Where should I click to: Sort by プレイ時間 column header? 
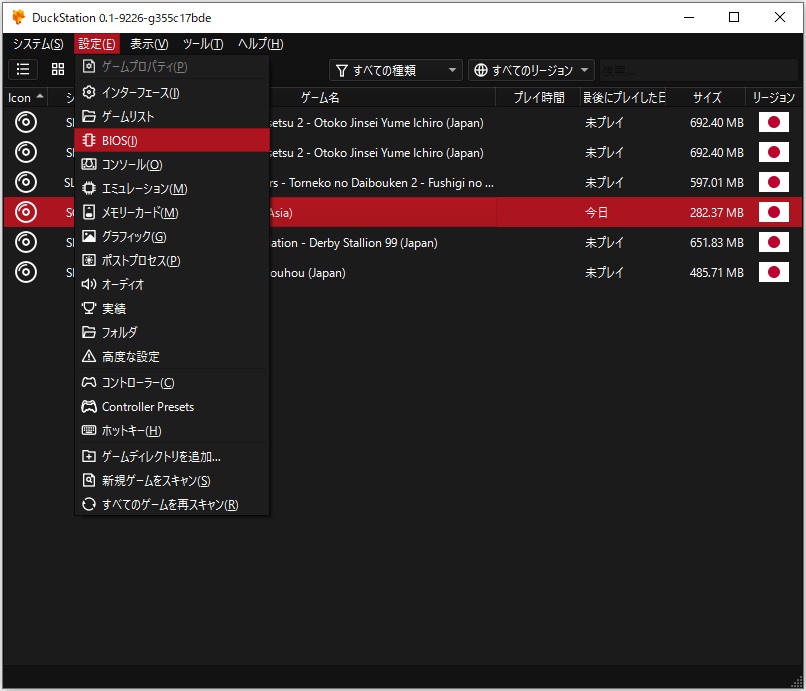tap(538, 98)
